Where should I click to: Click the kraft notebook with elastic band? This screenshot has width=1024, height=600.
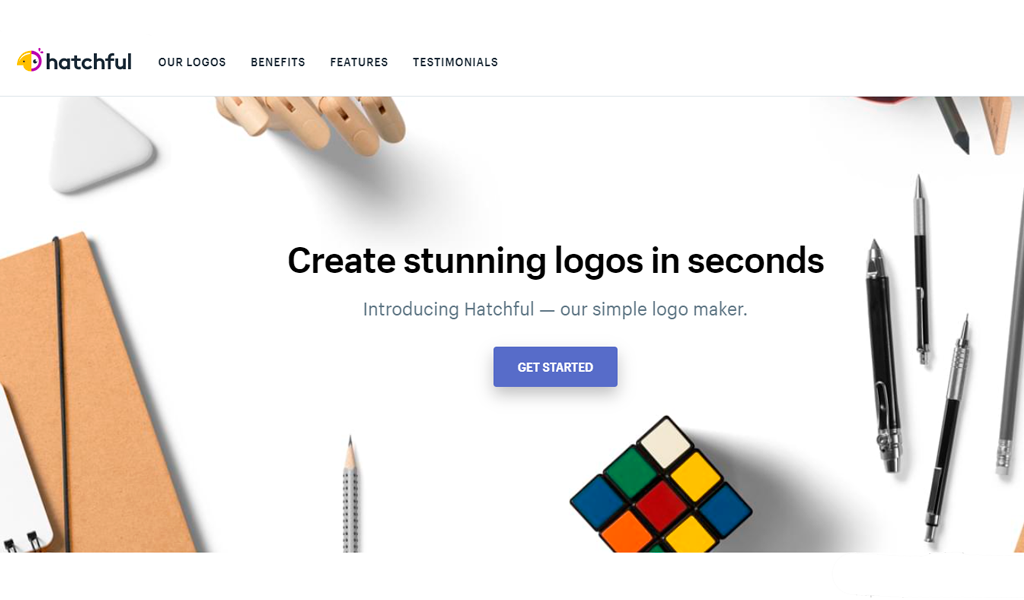tap(98, 392)
